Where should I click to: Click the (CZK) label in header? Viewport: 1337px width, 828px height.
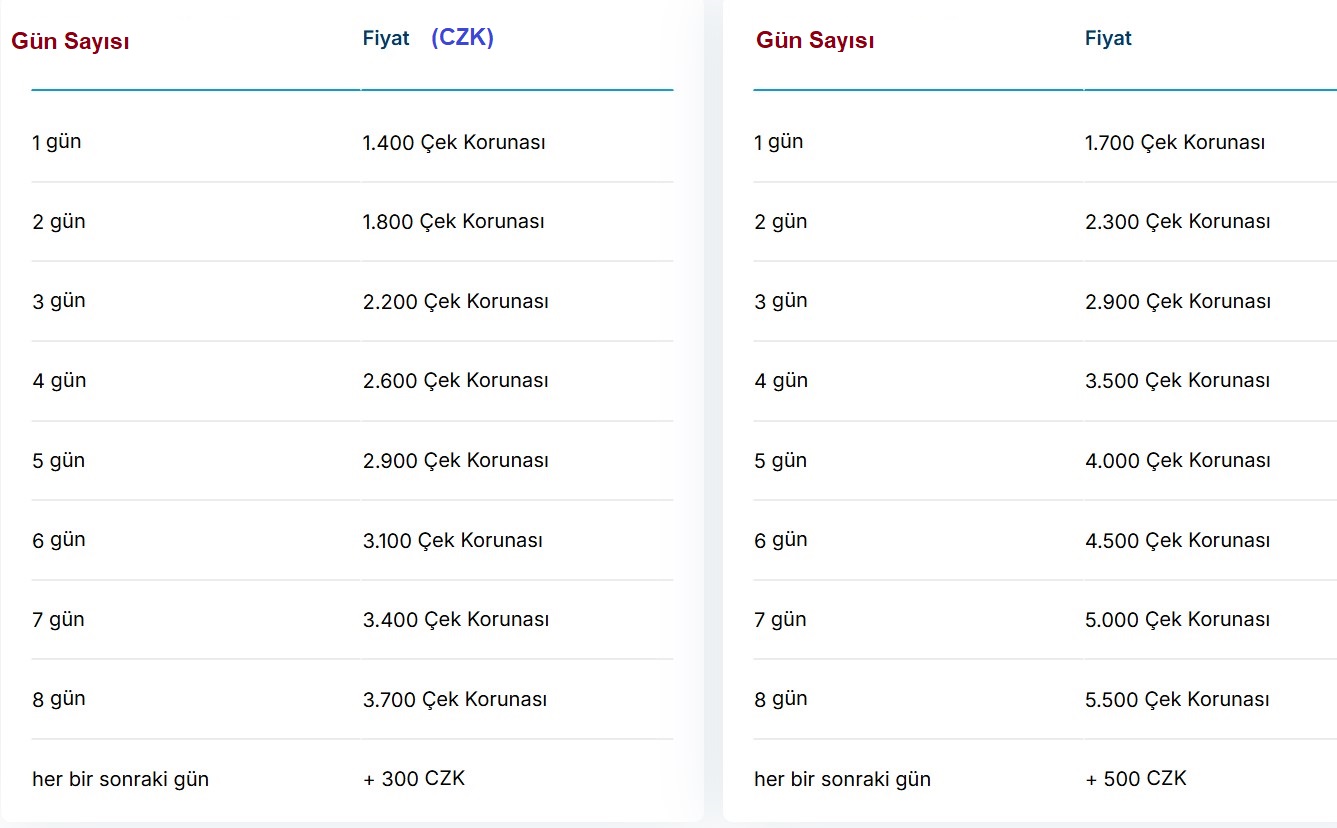(462, 38)
